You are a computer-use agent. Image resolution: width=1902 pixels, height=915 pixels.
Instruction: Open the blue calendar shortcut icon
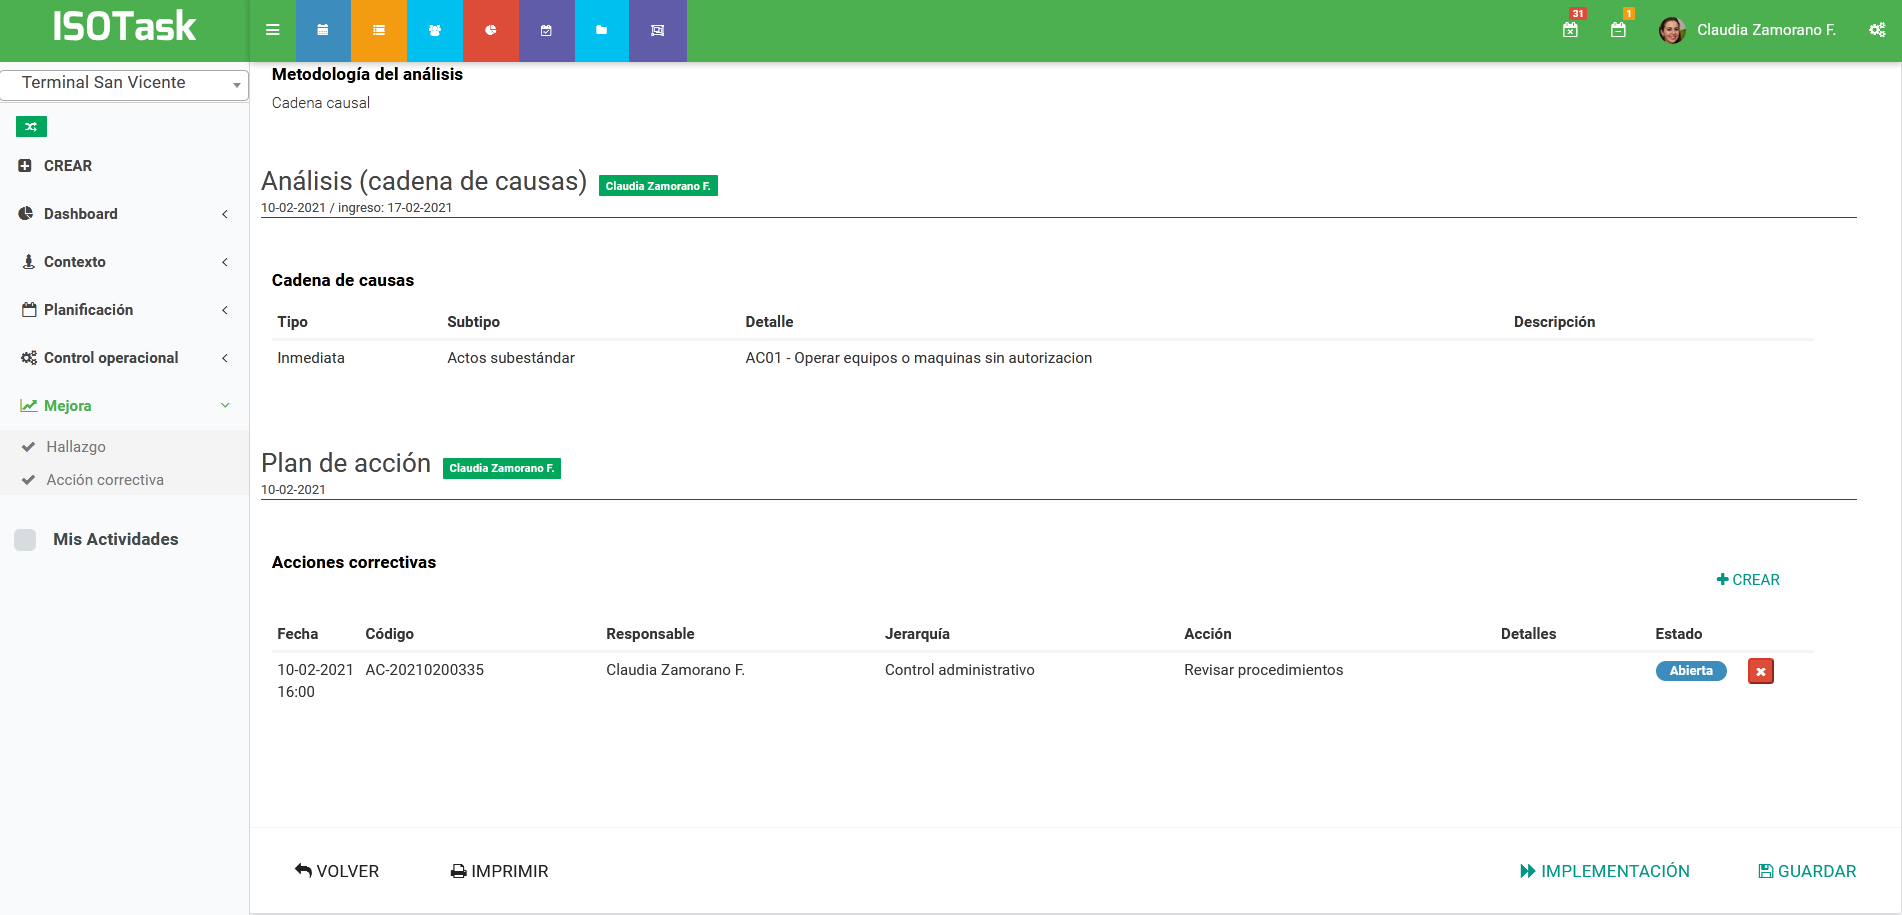point(323,30)
